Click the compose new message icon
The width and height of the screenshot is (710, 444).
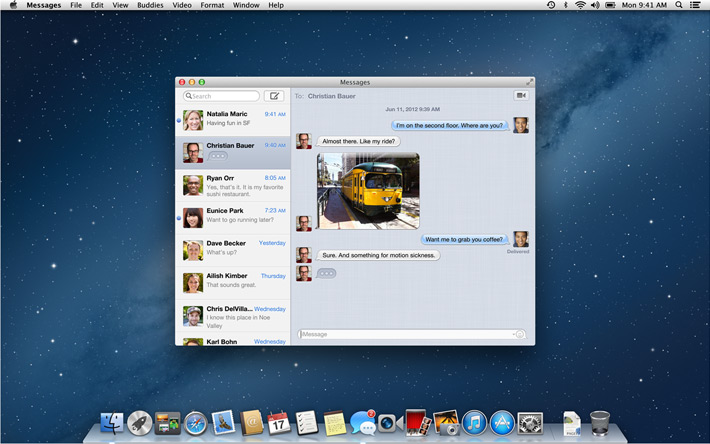tap(274, 96)
